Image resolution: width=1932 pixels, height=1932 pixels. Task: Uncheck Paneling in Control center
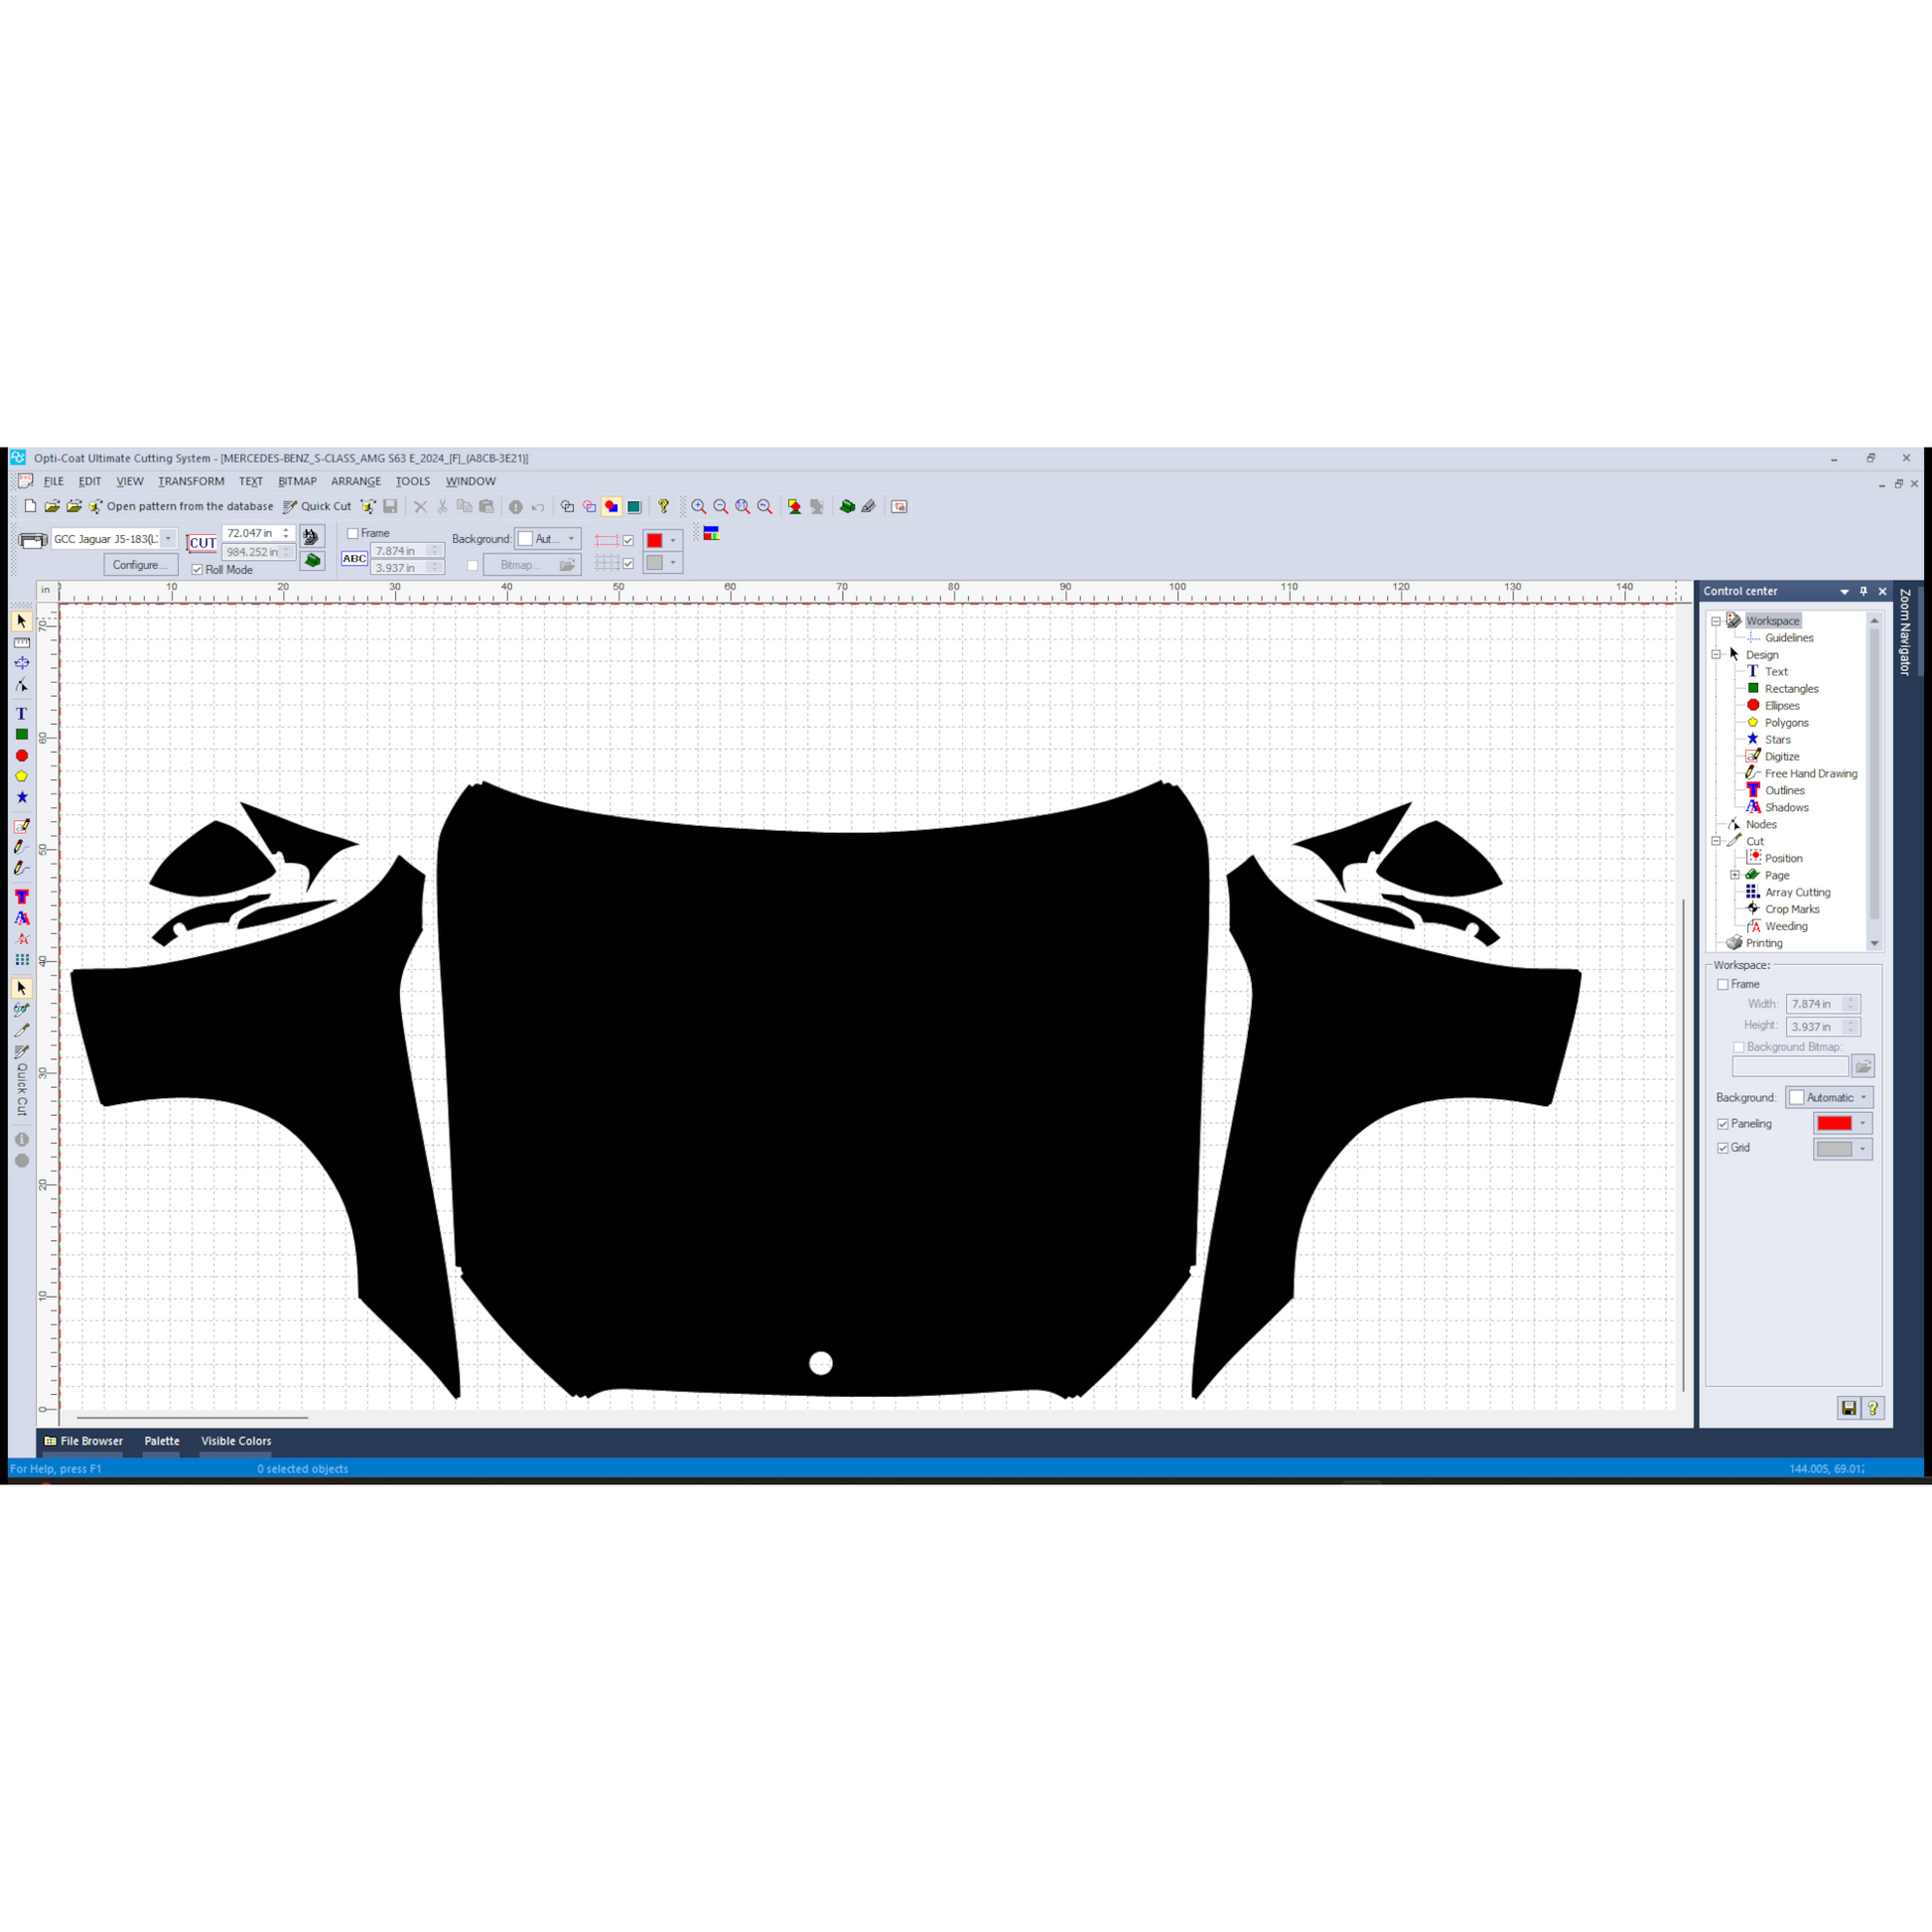1723,1124
